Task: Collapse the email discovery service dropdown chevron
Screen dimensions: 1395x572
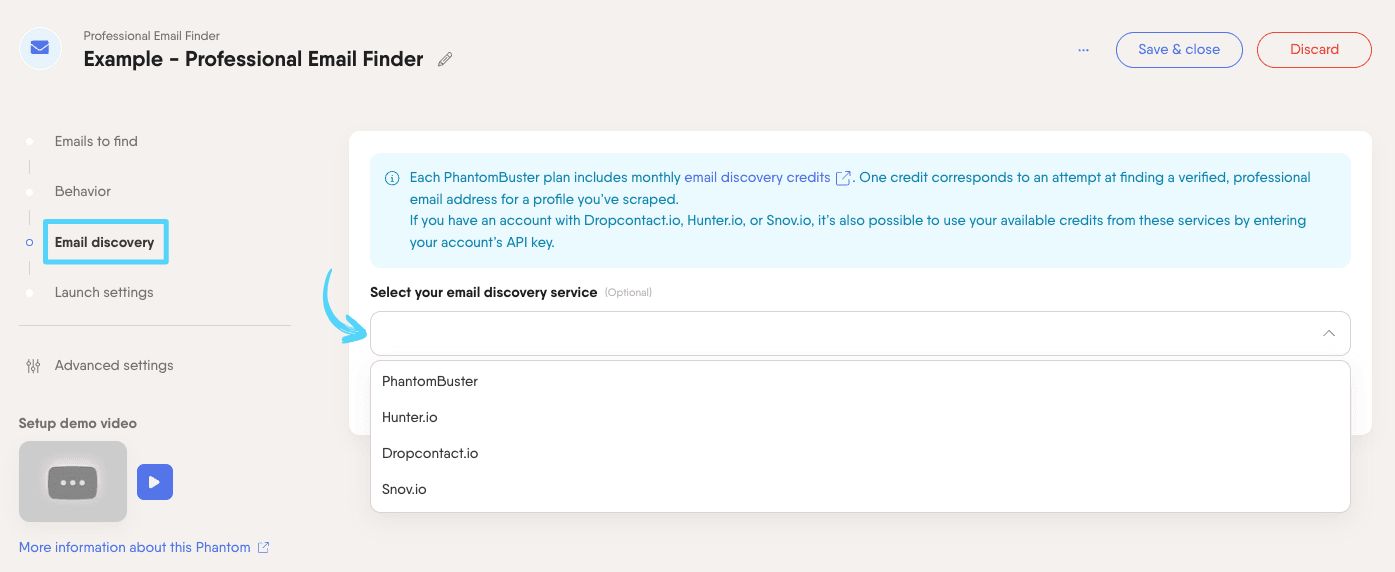Action: pyautogui.click(x=1329, y=333)
